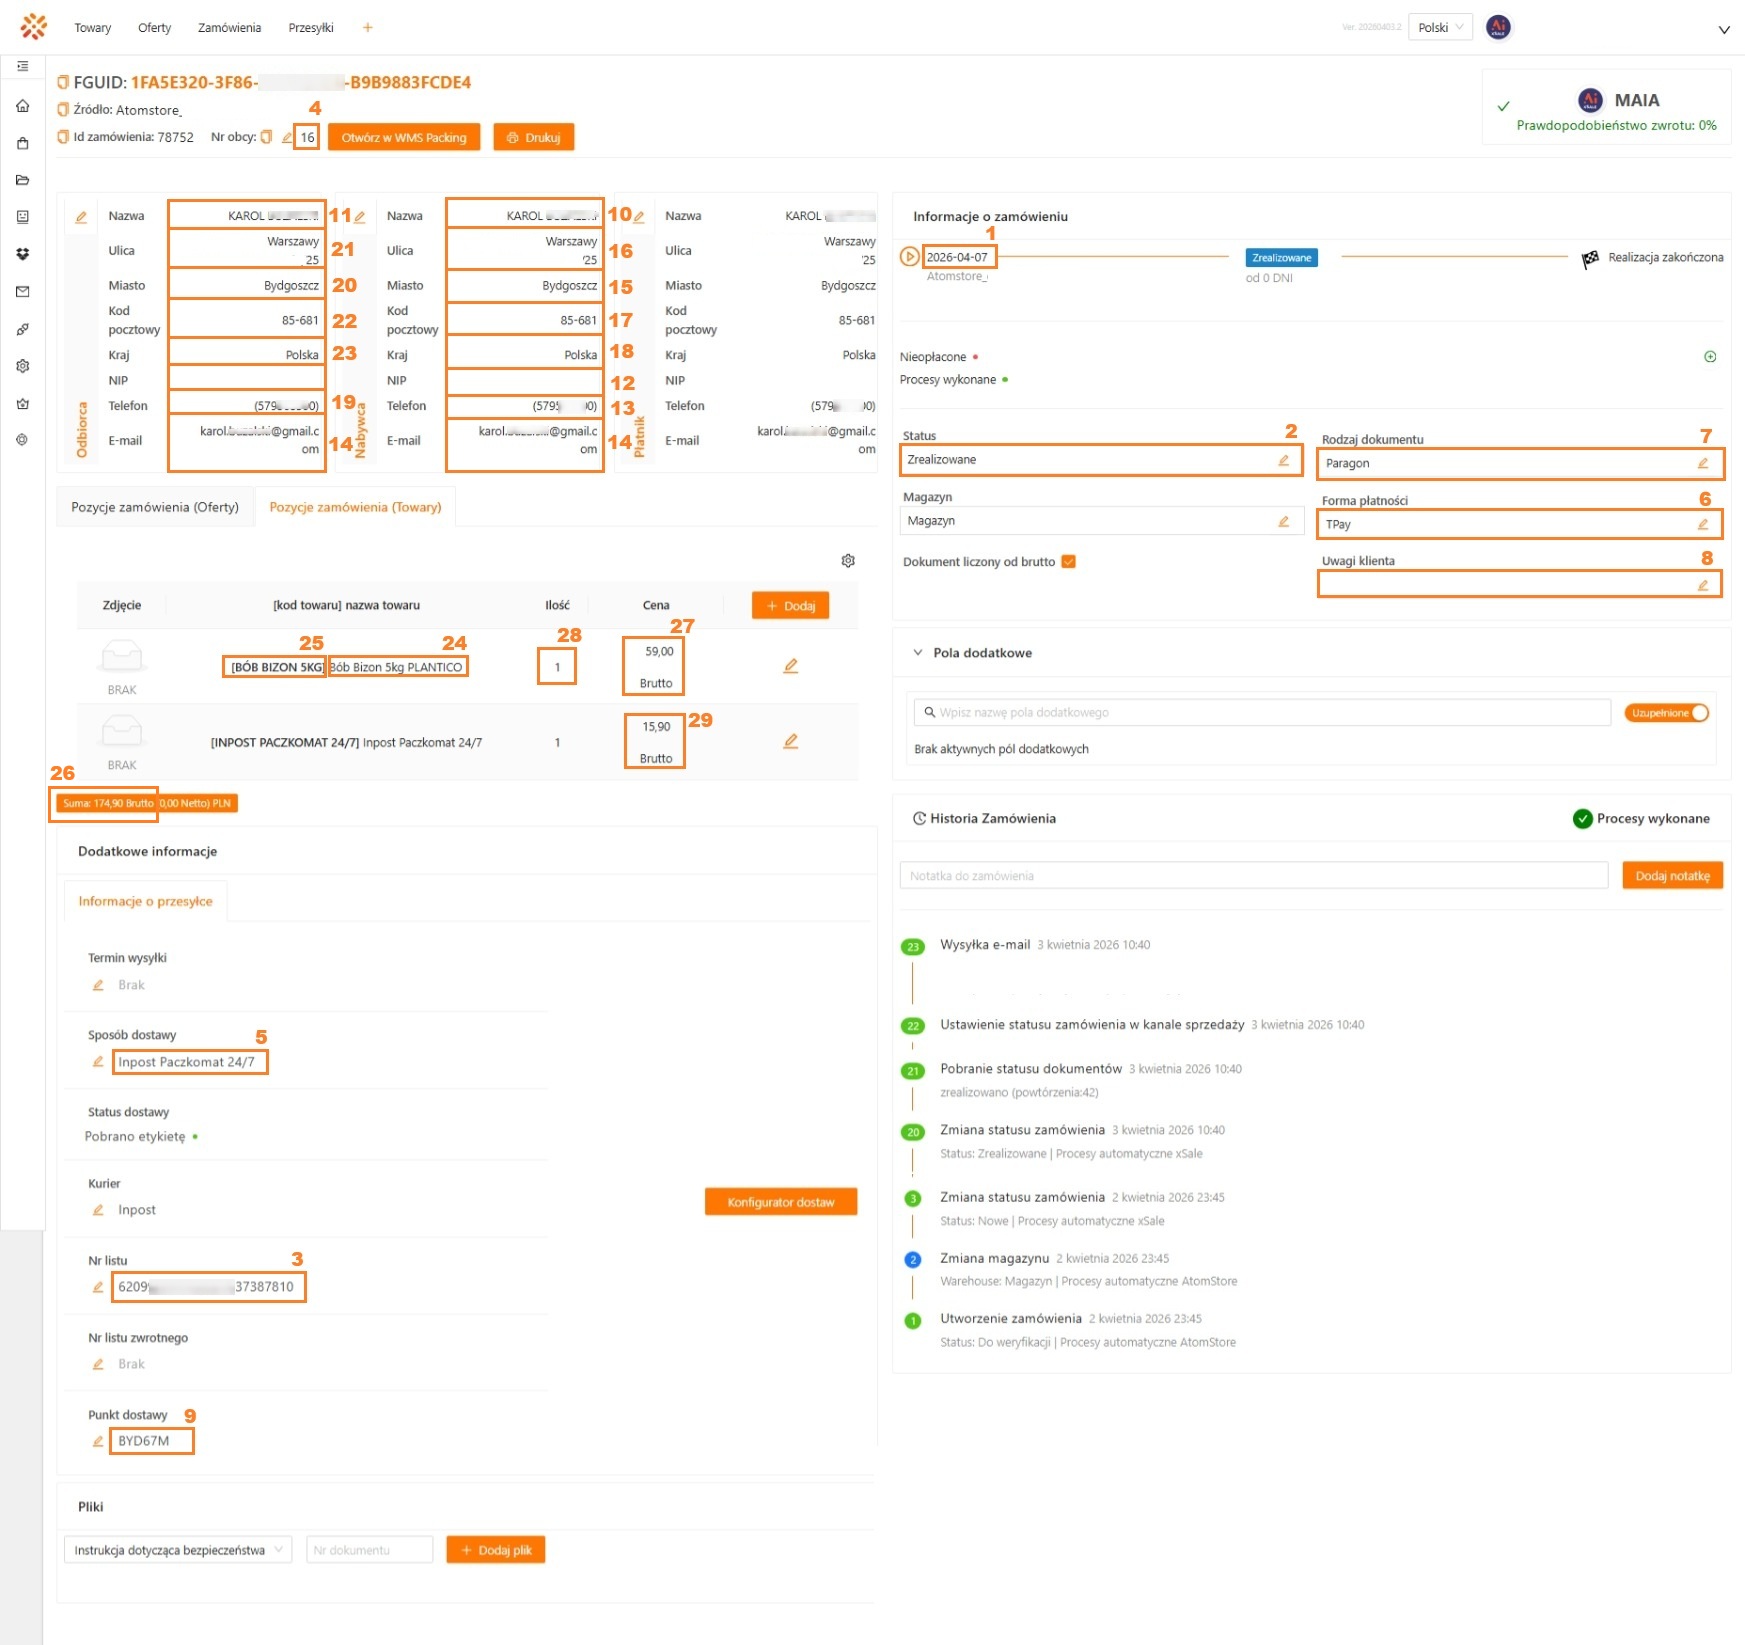Collapse the Pola dodatkowe section
This screenshot has width=1745, height=1645.
point(918,653)
